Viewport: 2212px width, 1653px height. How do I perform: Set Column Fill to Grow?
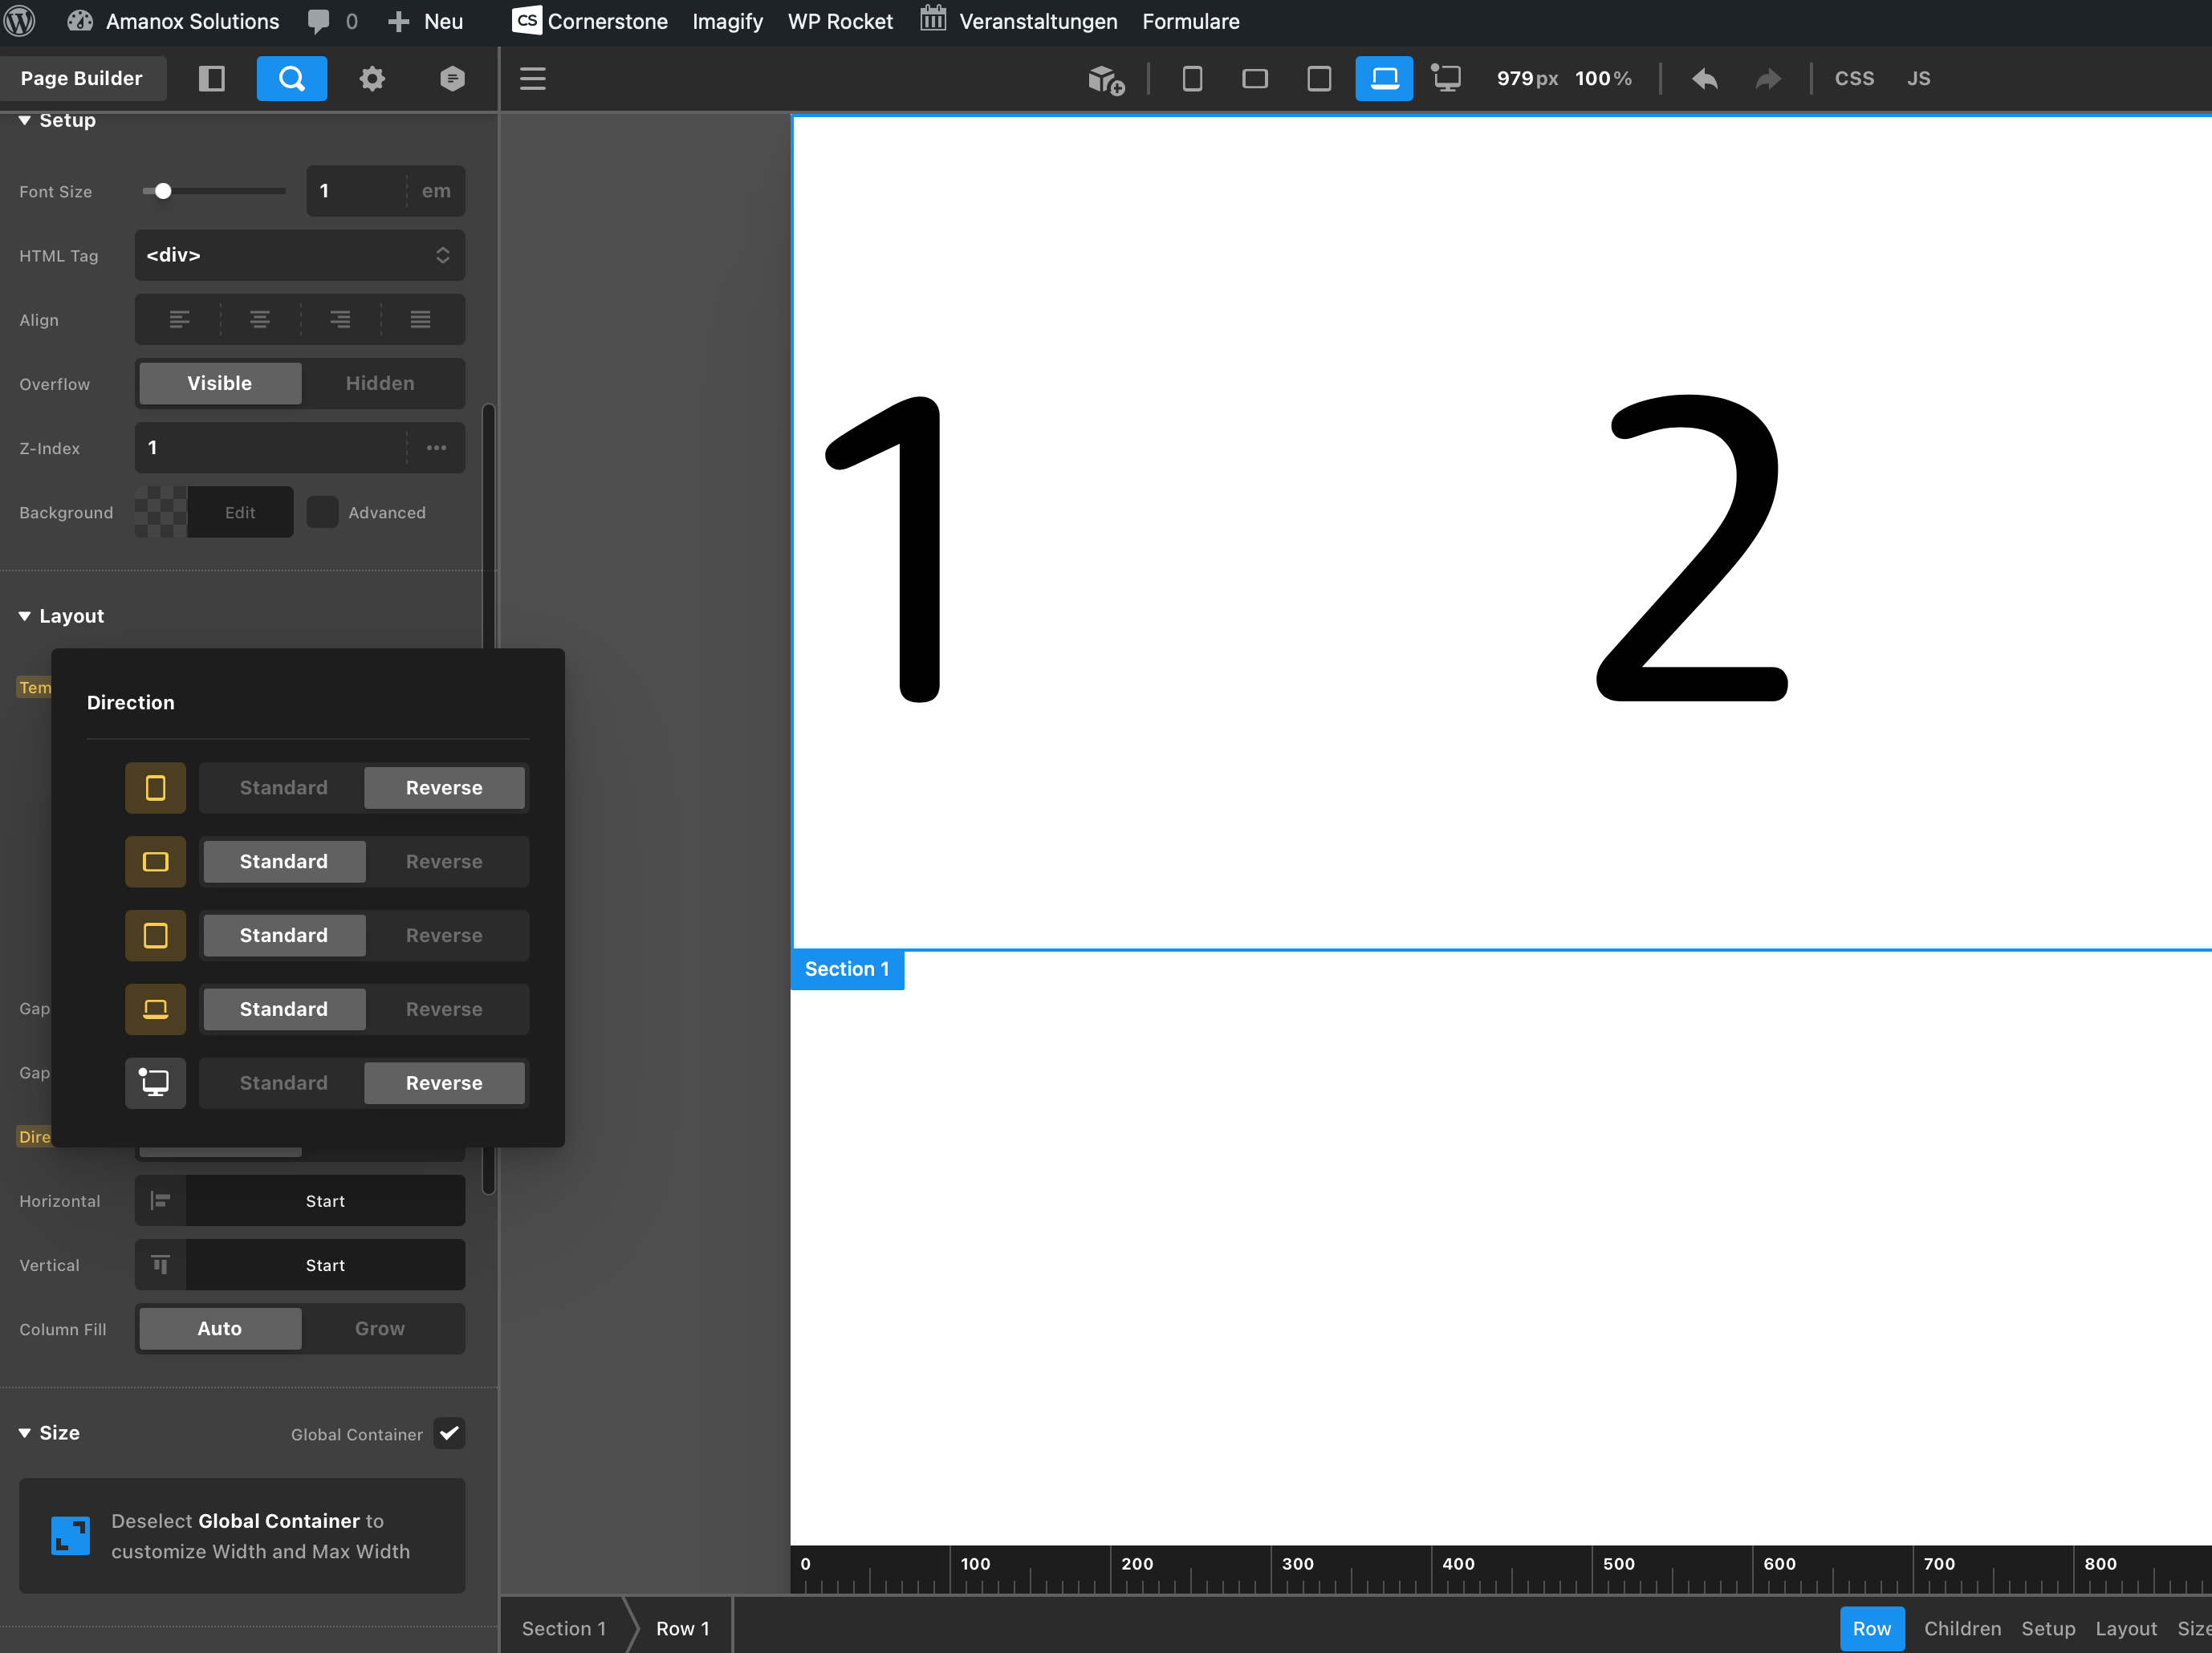point(379,1328)
